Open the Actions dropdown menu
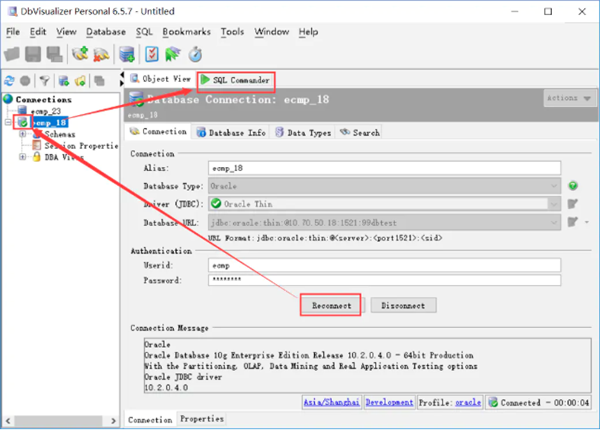 point(568,98)
